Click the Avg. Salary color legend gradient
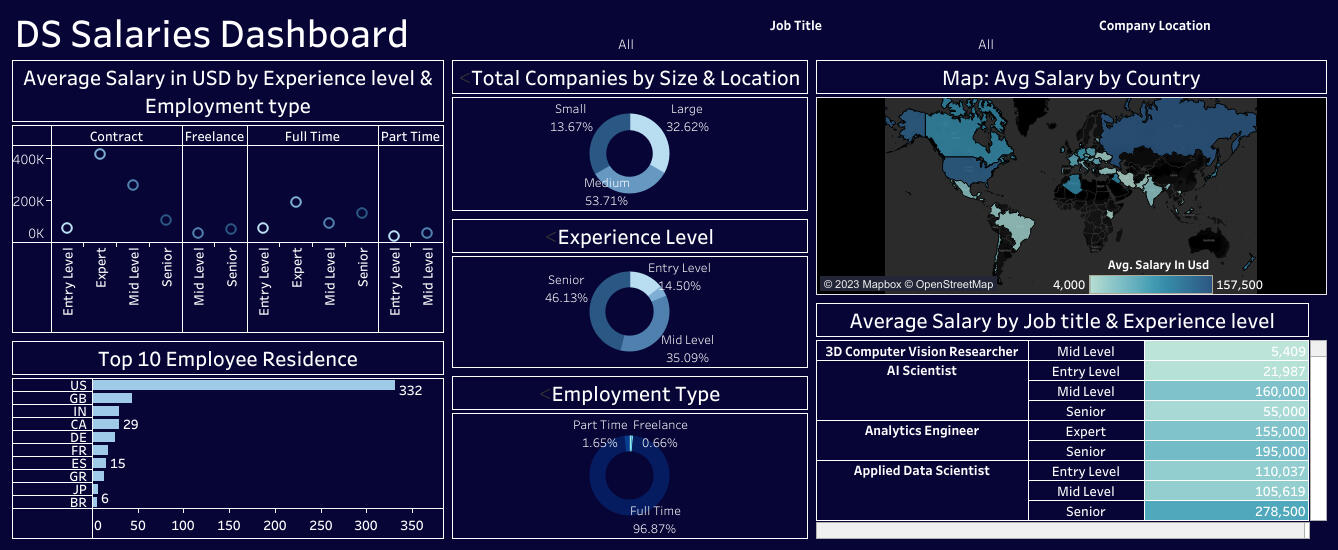Viewport: 1338px width, 550px height. (x=1150, y=285)
